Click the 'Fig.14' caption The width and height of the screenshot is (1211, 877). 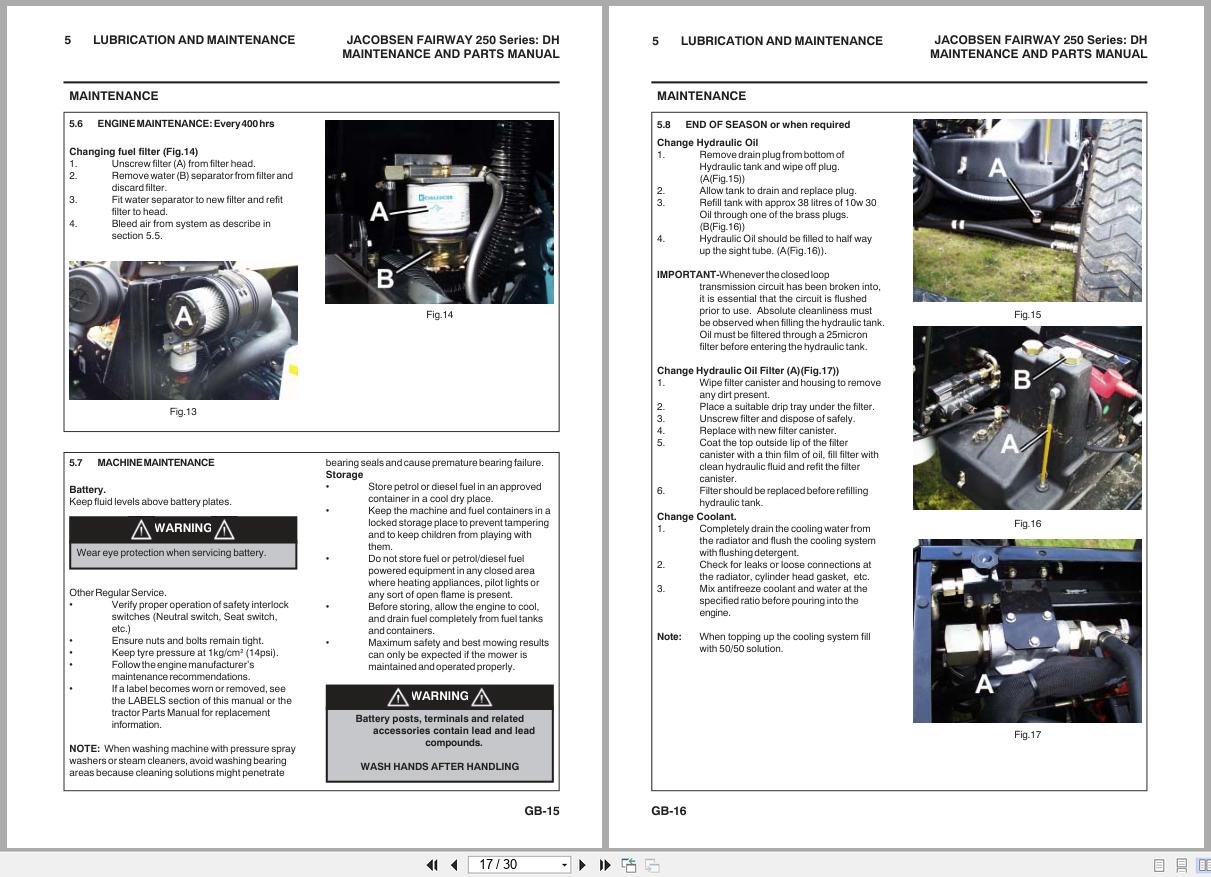point(439,315)
